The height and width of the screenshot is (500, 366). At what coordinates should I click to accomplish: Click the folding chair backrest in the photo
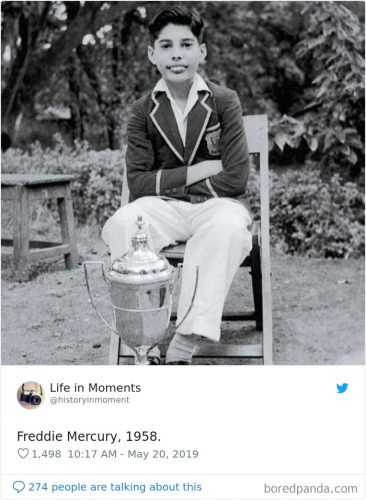(x=257, y=133)
